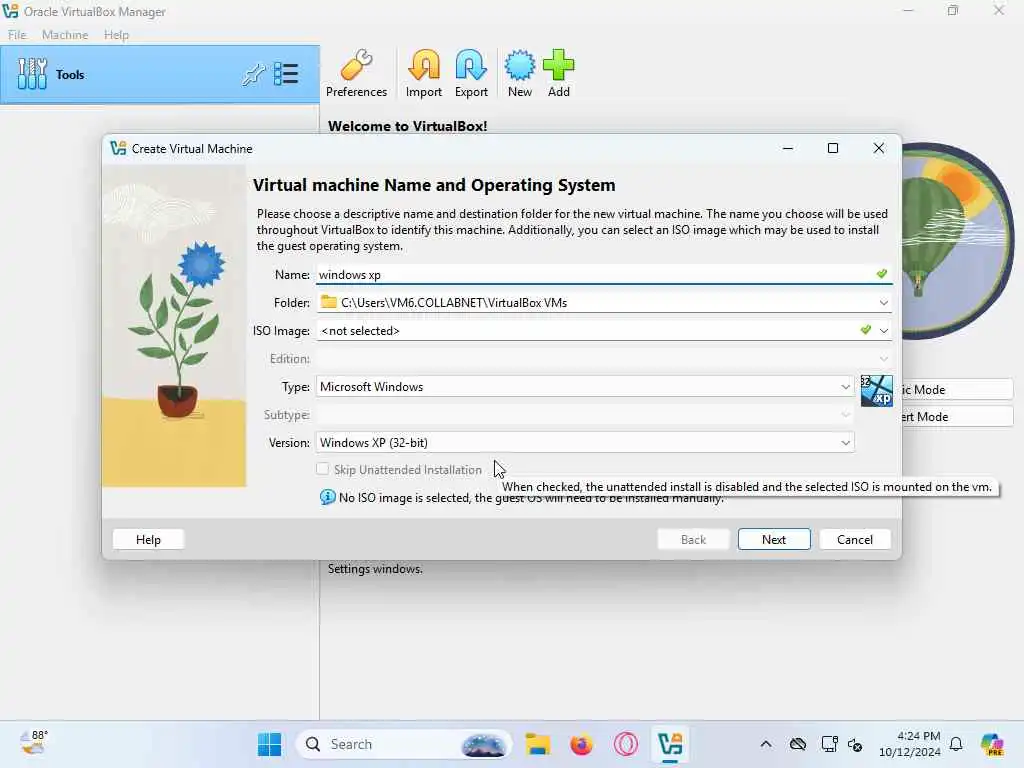Click the Cancel button
The image size is (1024, 768).
click(x=855, y=539)
